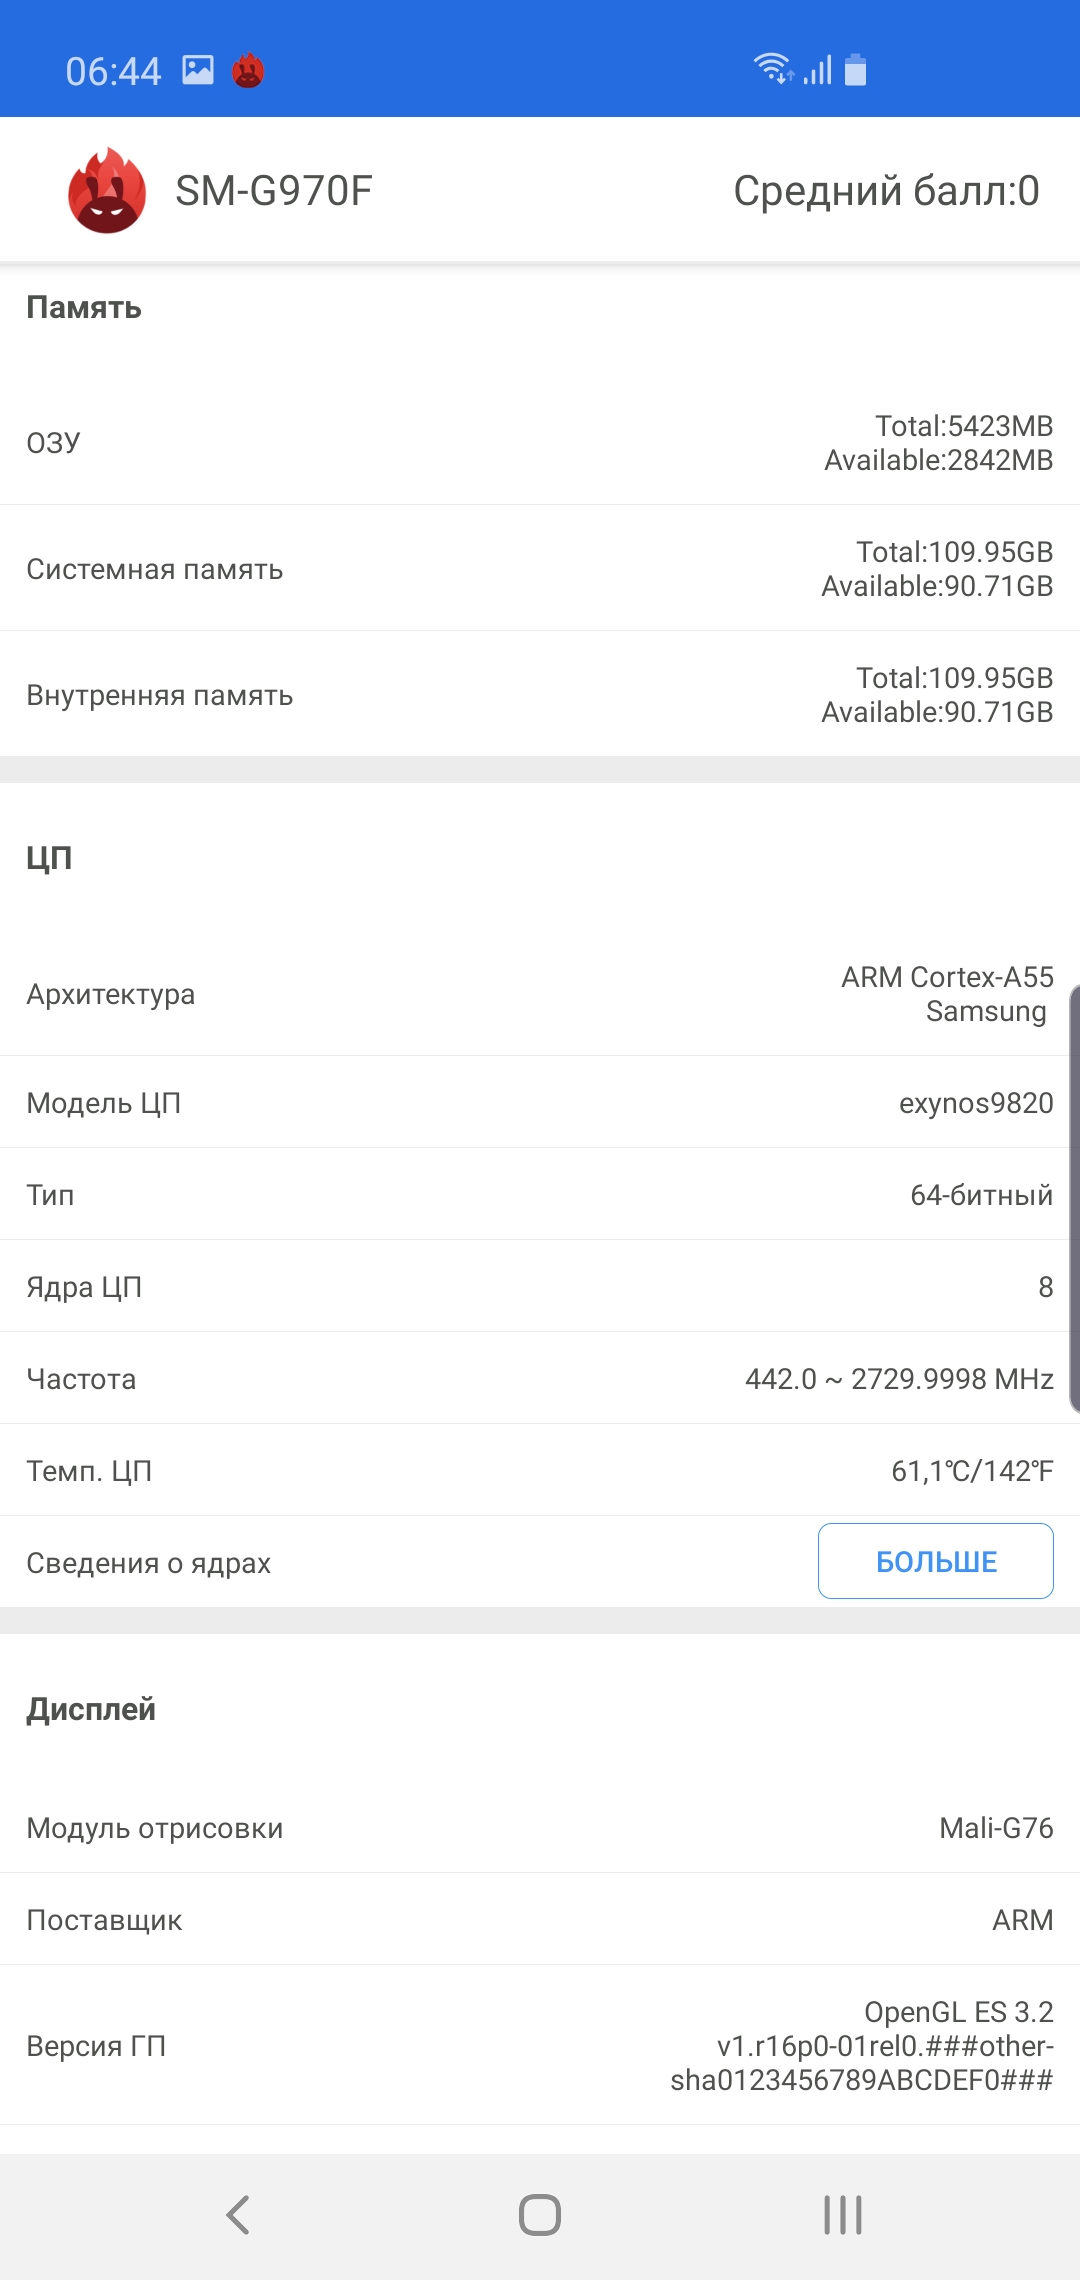Tap the Модуль отрисовки Mali-G76 row

click(x=540, y=1828)
